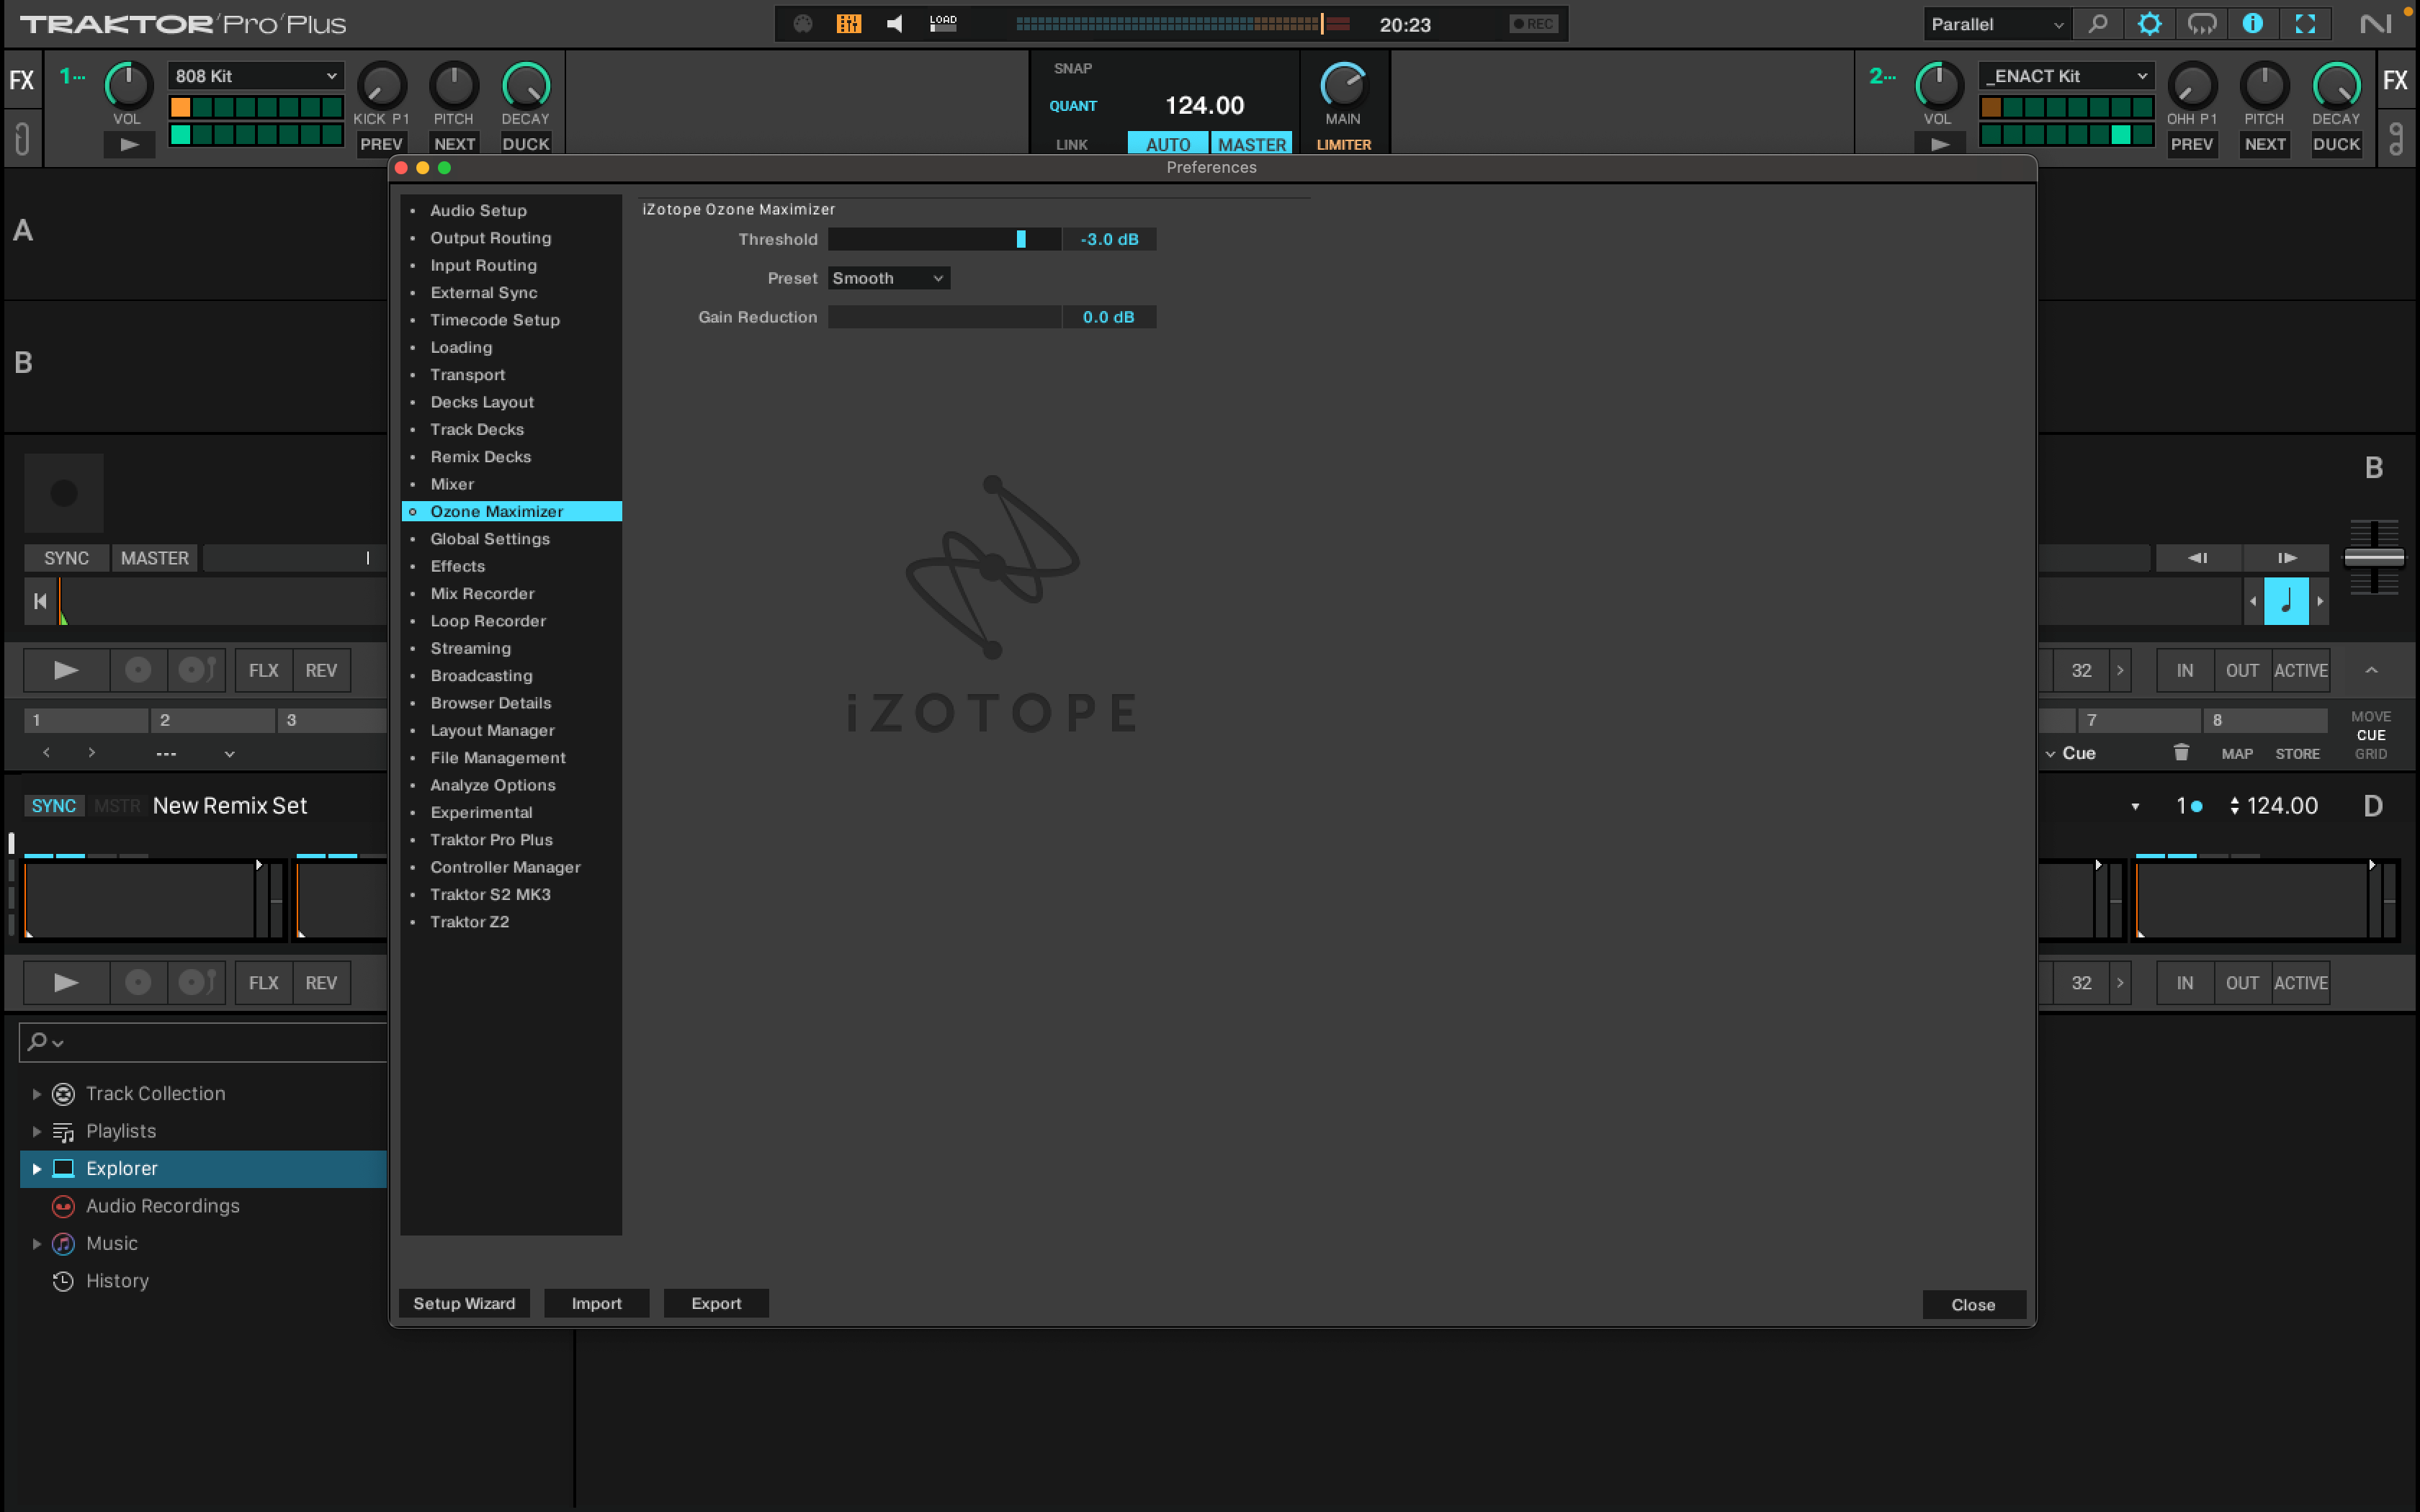The height and width of the screenshot is (1512, 2420).
Task: Toggle the QUANT quantize button
Action: coord(1072,106)
